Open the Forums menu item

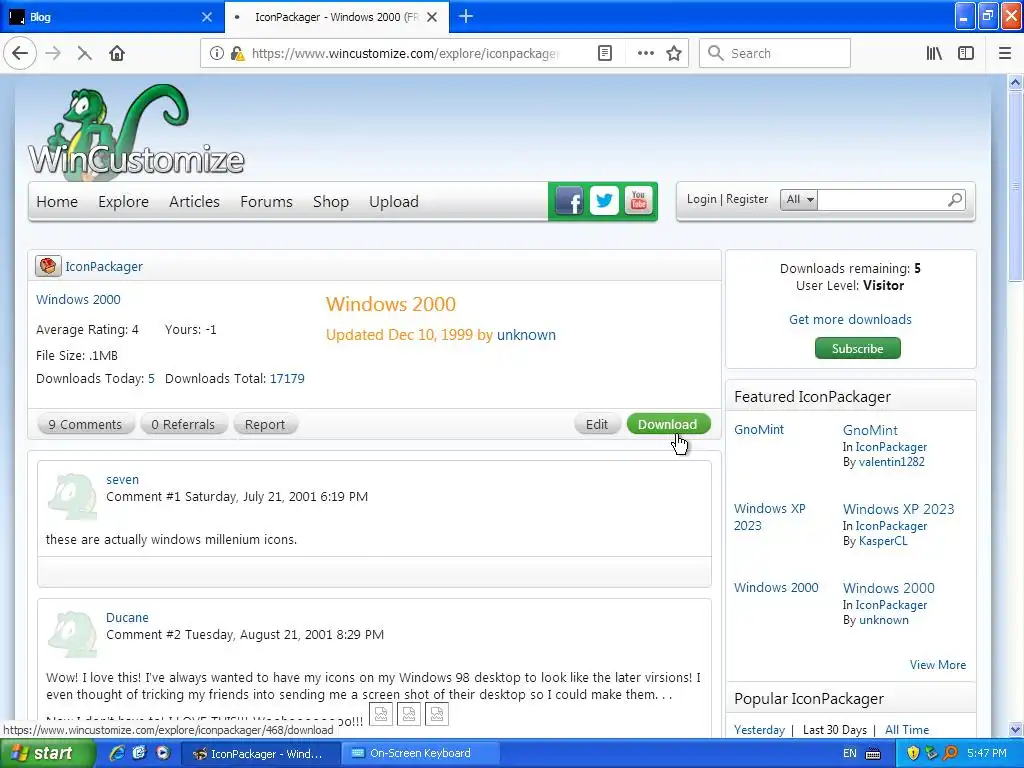266,202
